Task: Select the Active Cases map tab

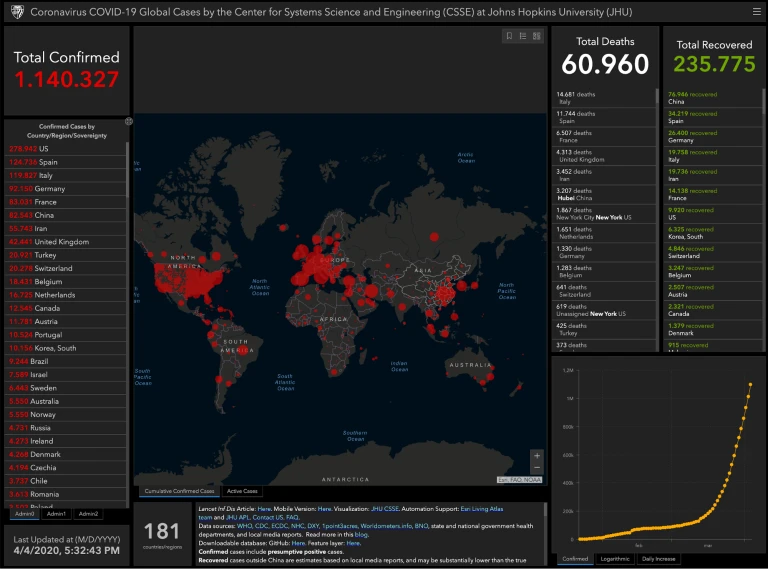Action: (242, 491)
